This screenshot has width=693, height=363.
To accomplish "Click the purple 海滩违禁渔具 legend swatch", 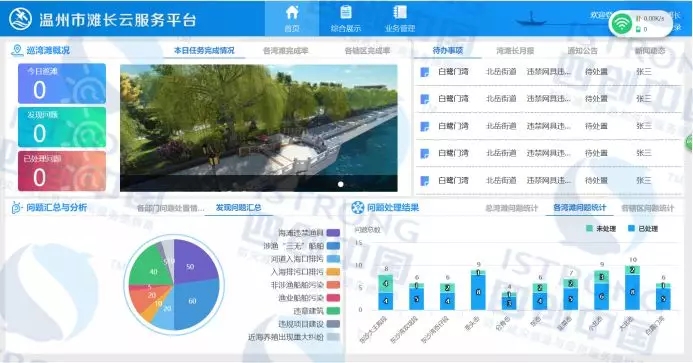I will [x=333, y=233].
